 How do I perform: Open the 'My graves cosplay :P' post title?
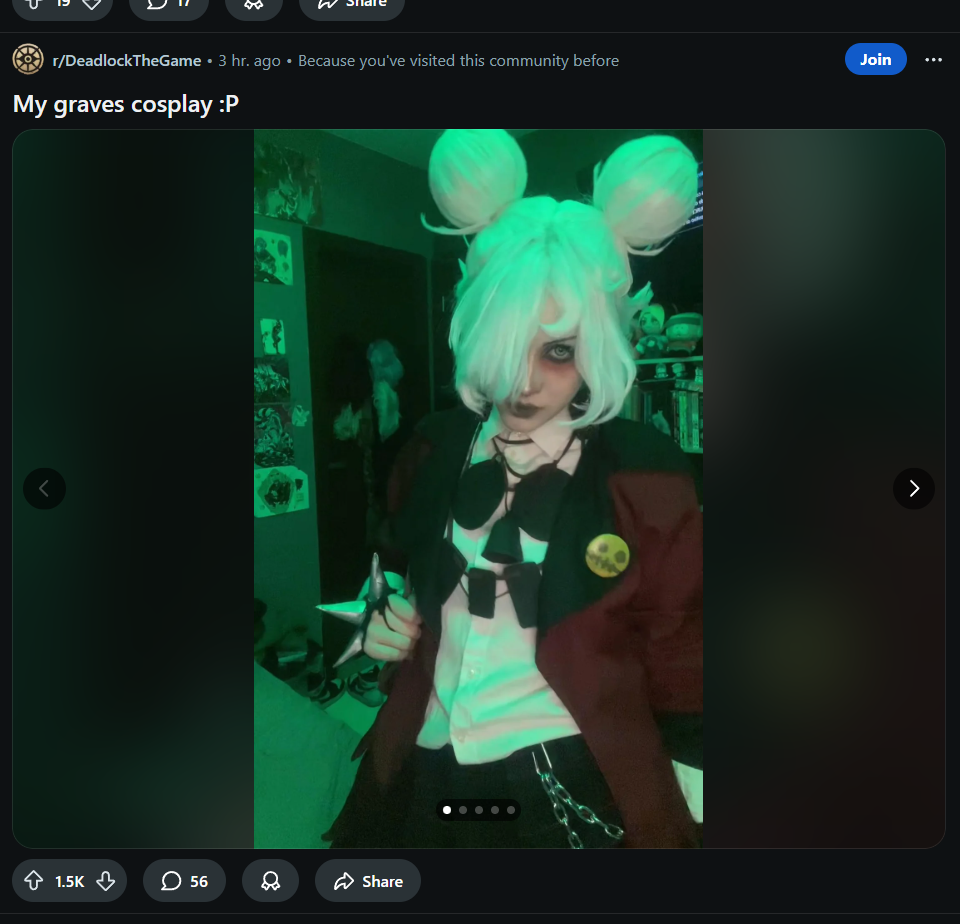pyautogui.click(x=126, y=104)
